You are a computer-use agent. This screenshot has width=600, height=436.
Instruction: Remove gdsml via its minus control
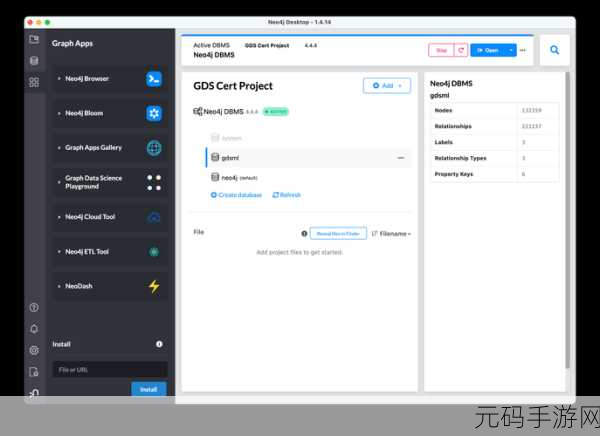pos(401,158)
